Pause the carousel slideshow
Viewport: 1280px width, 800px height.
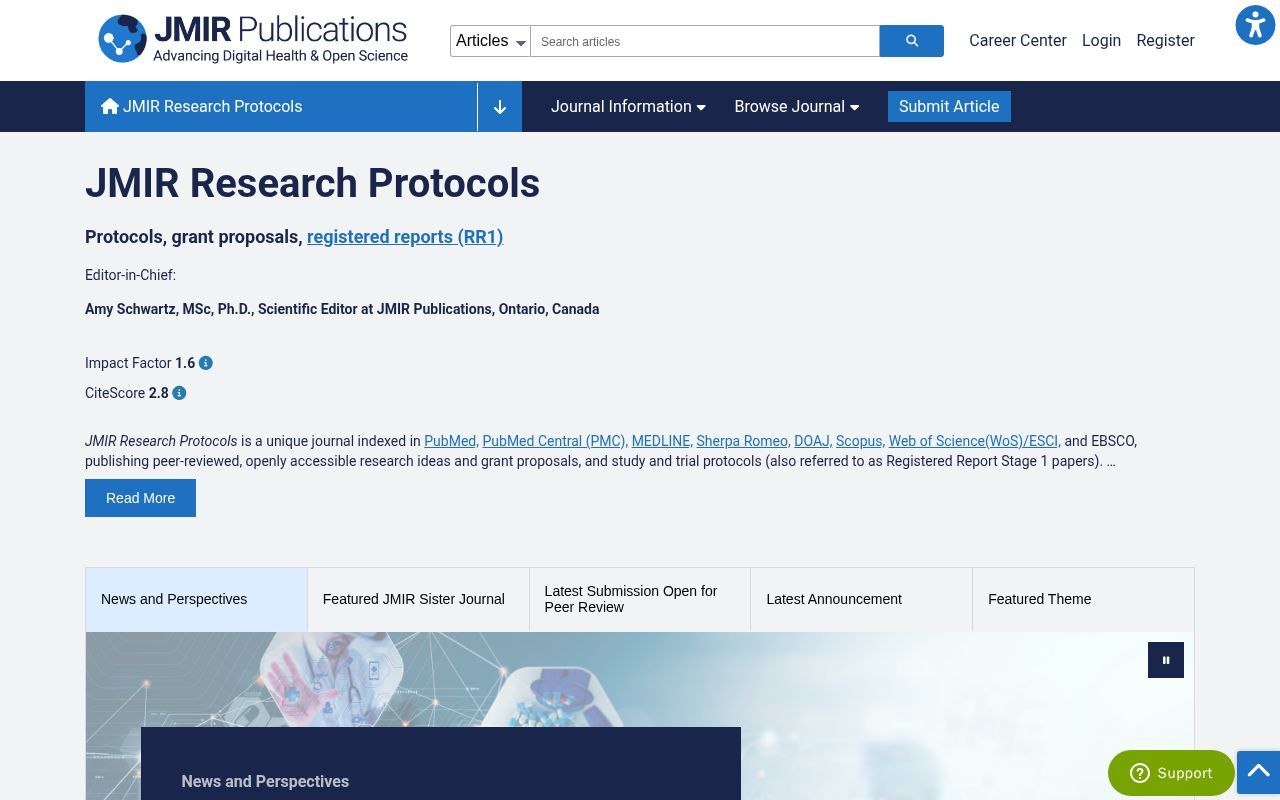click(x=1166, y=660)
